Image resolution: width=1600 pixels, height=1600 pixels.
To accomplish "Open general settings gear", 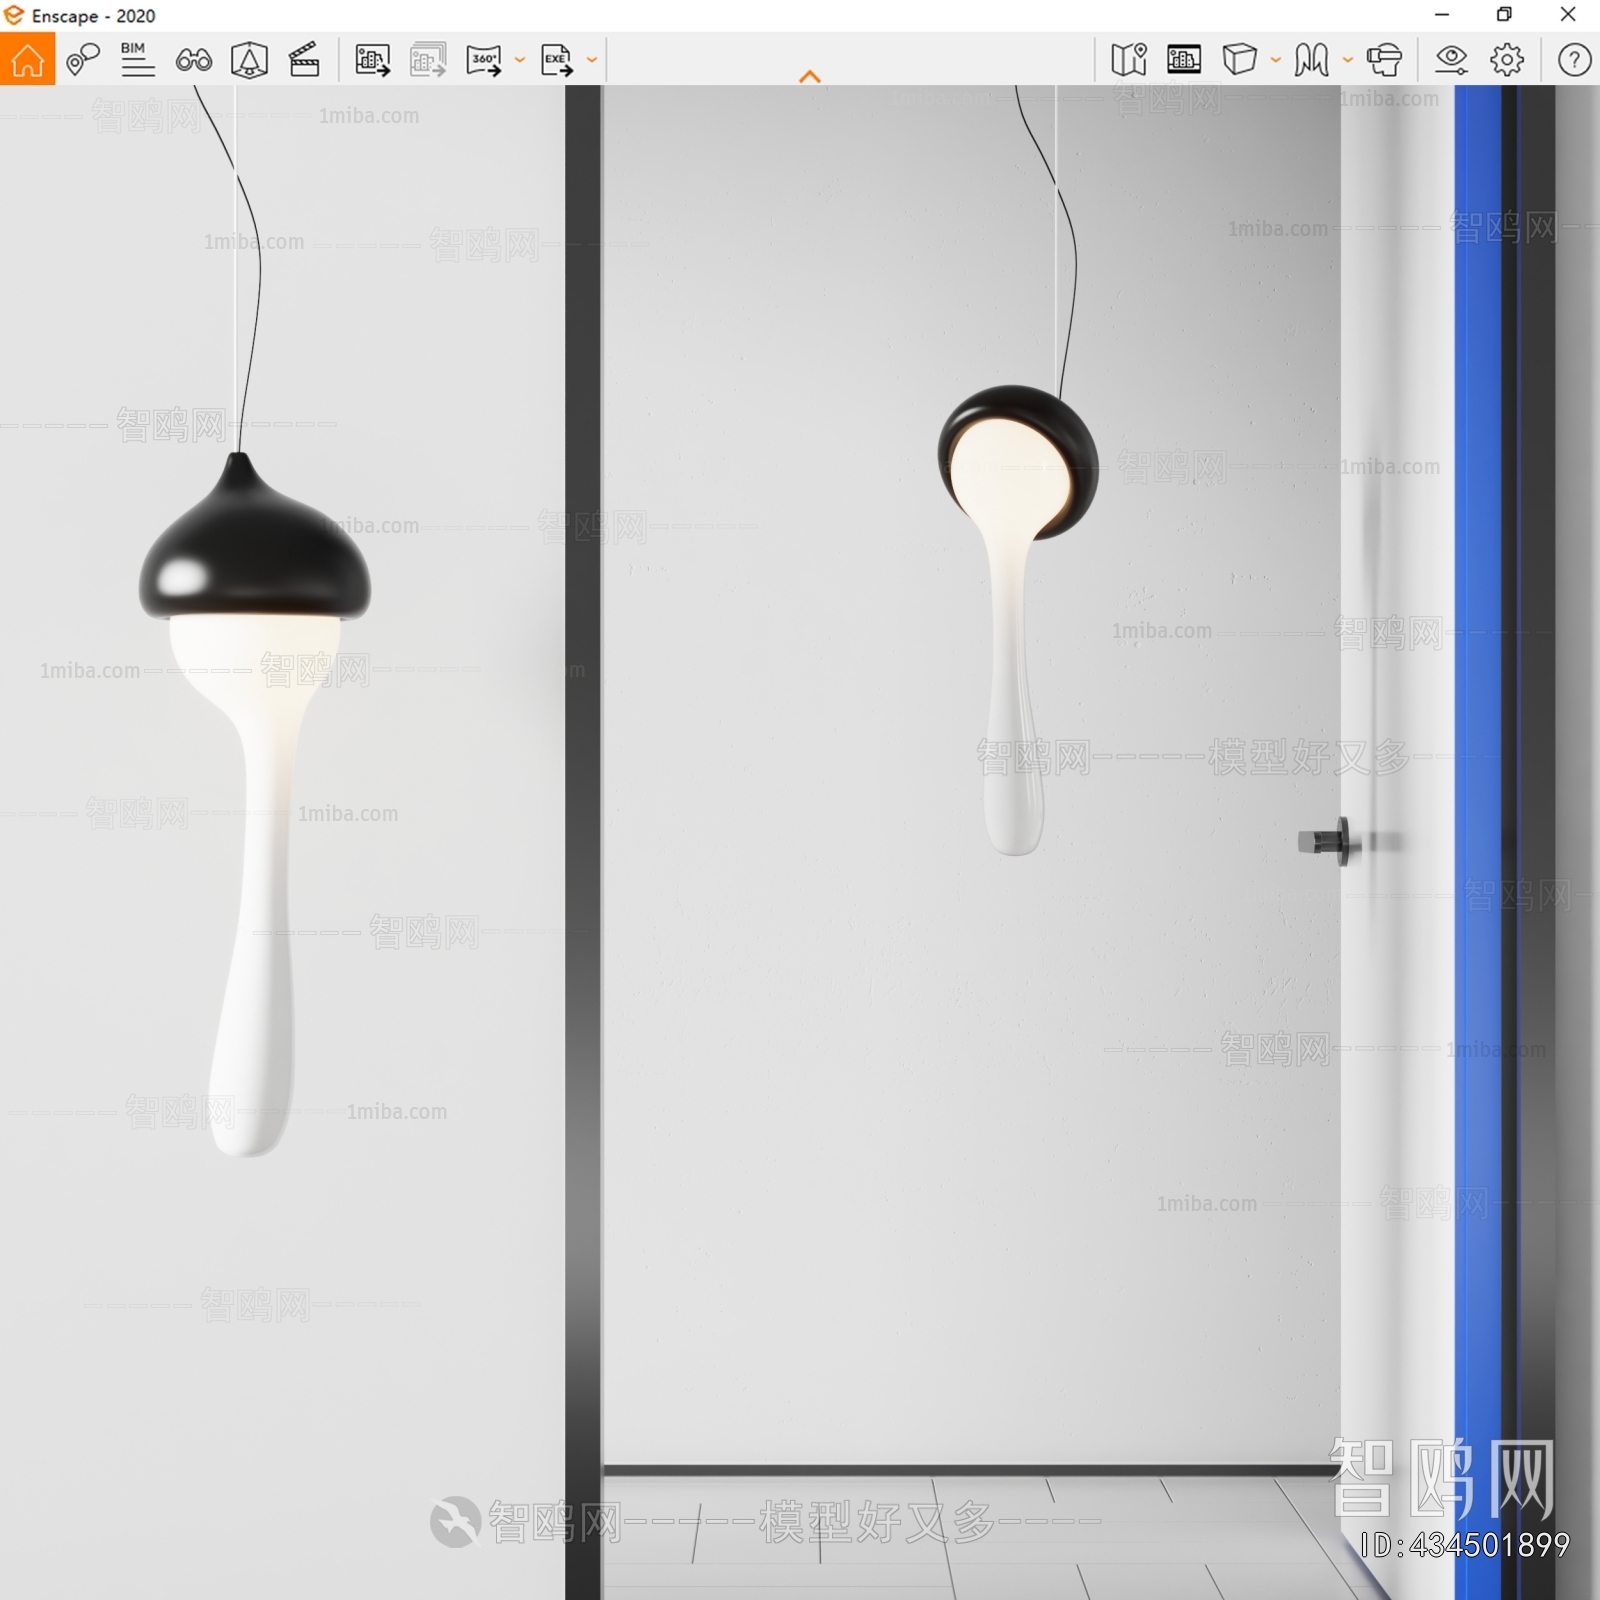I will [1507, 60].
